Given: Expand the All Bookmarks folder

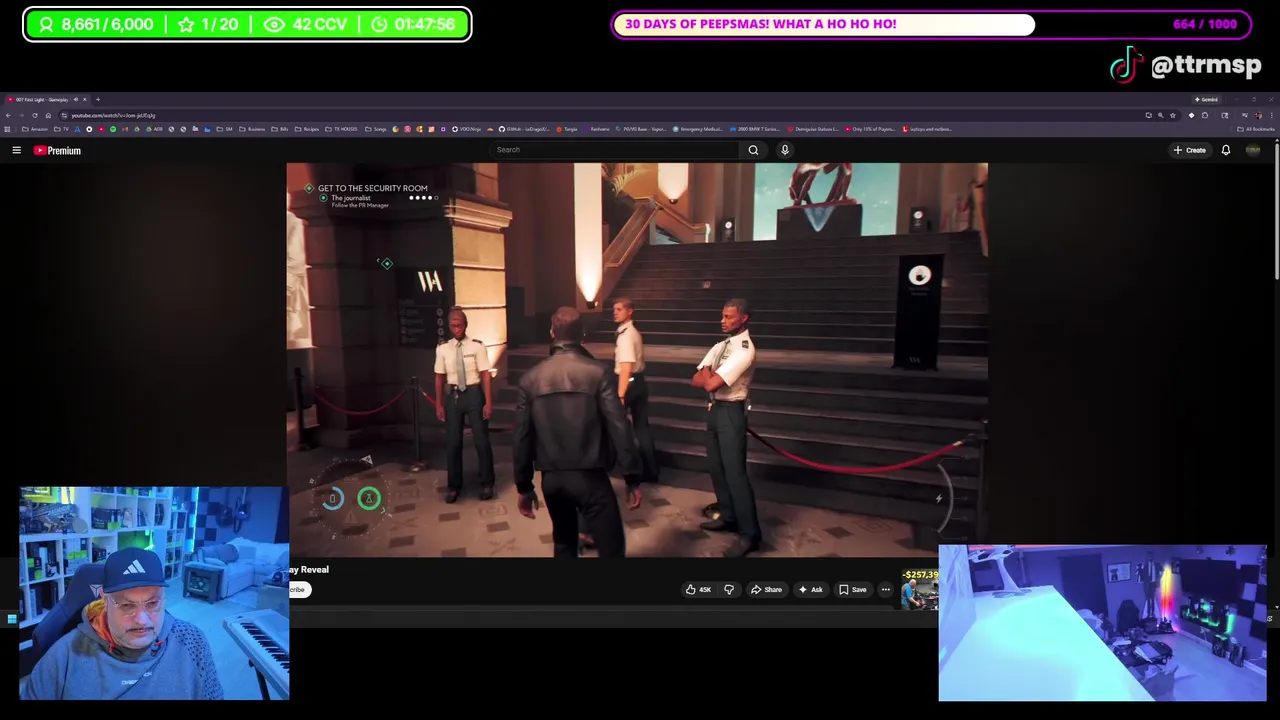Looking at the screenshot, I should click(x=1255, y=129).
